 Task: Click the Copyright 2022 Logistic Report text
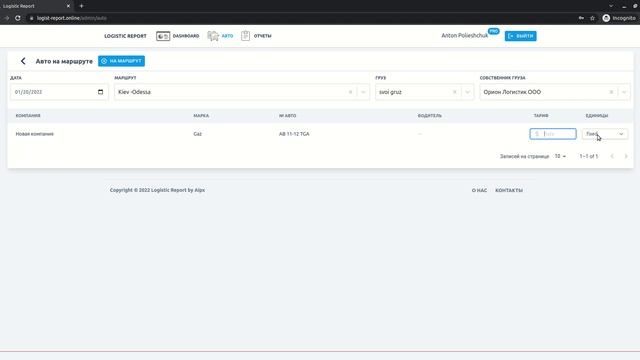pyautogui.click(x=157, y=190)
